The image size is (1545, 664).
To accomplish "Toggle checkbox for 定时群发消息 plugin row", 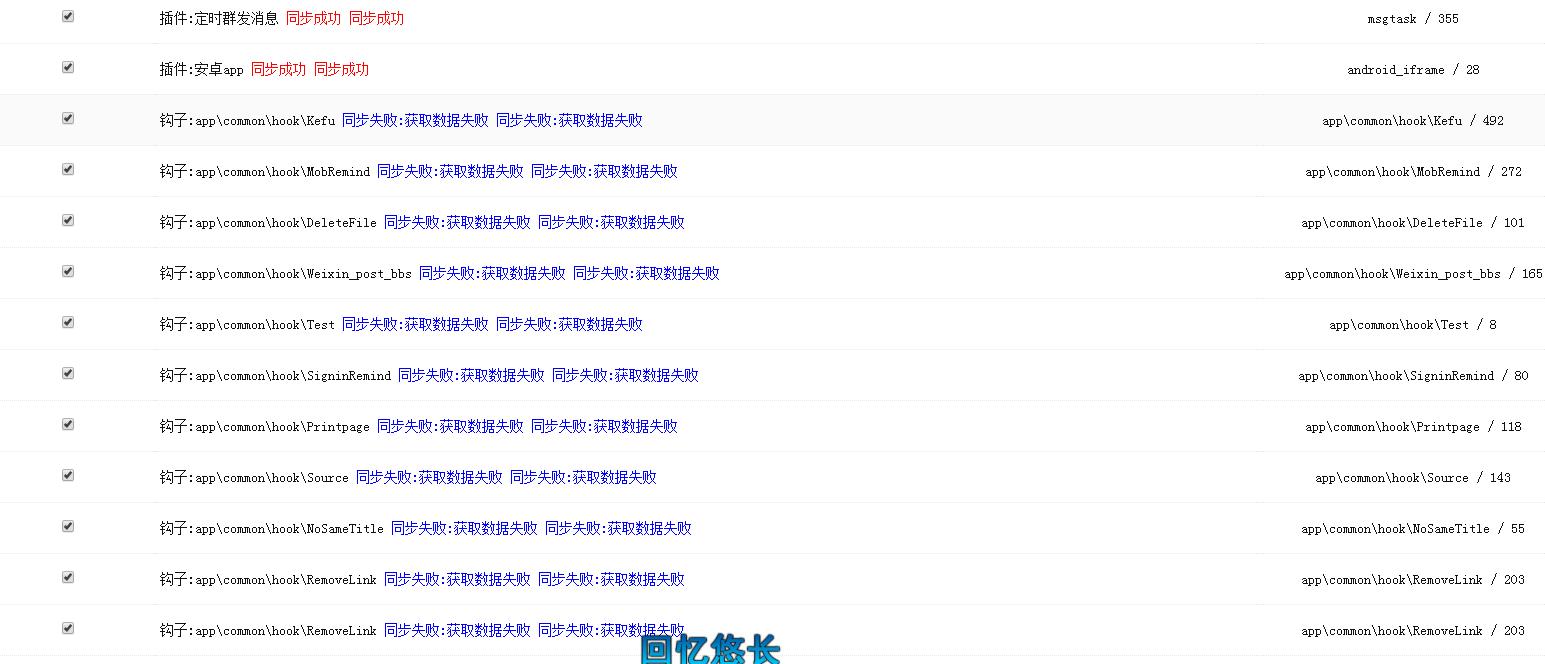I will pyautogui.click(x=68, y=17).
